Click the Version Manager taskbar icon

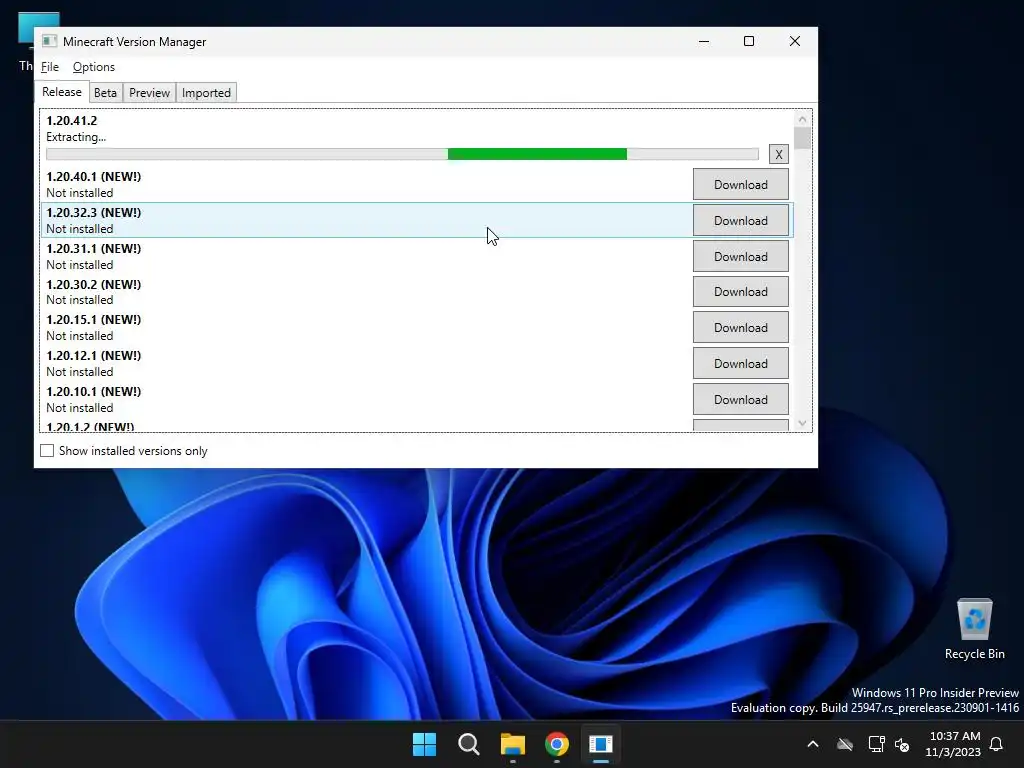(x=601, y=744)
